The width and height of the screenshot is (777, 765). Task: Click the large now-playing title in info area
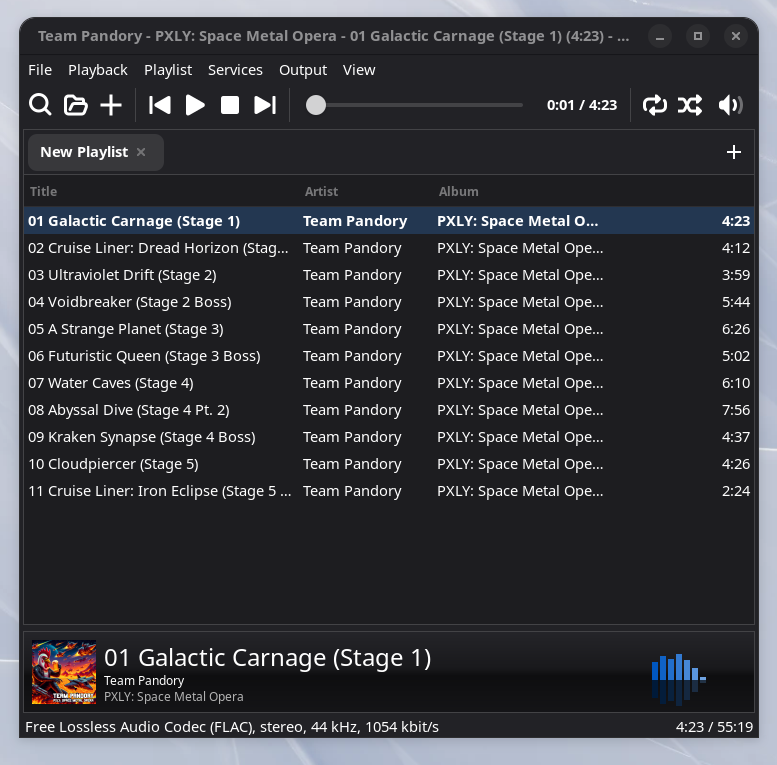point(268,658)
